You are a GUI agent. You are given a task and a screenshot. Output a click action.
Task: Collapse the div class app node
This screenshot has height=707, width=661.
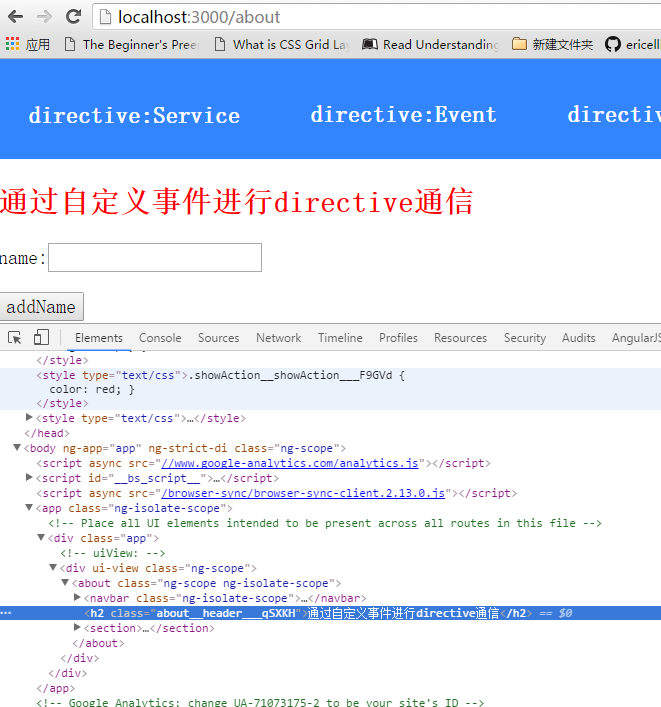click(x=41, y=537)
